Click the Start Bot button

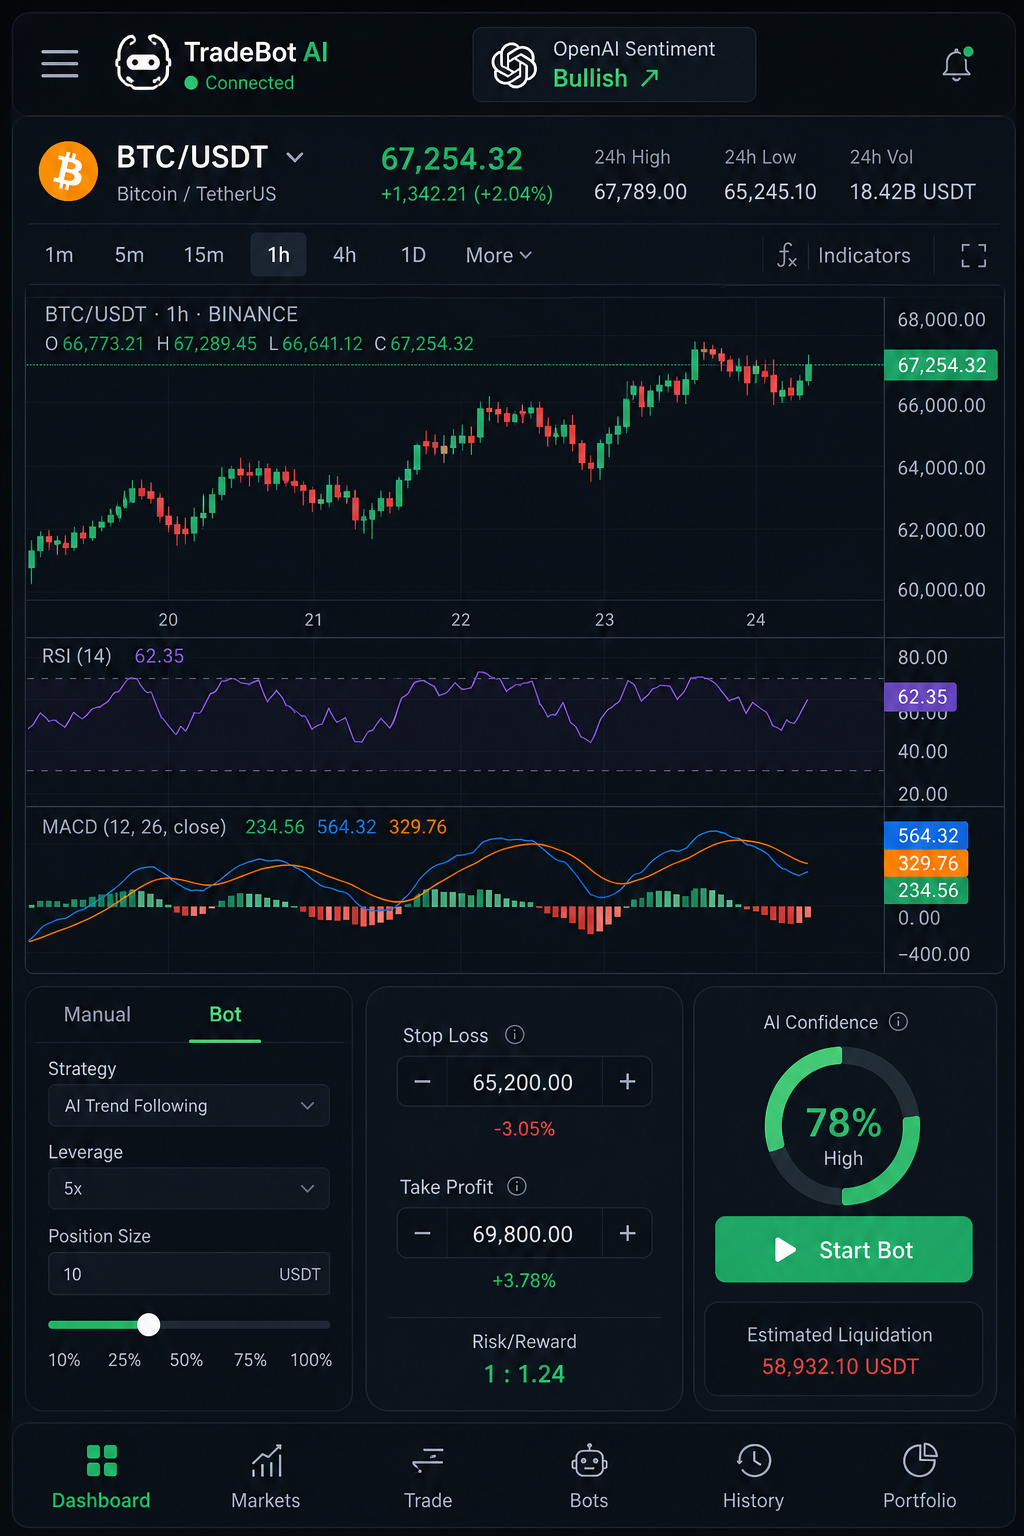pyautogui.click(x=844, y=1249)
